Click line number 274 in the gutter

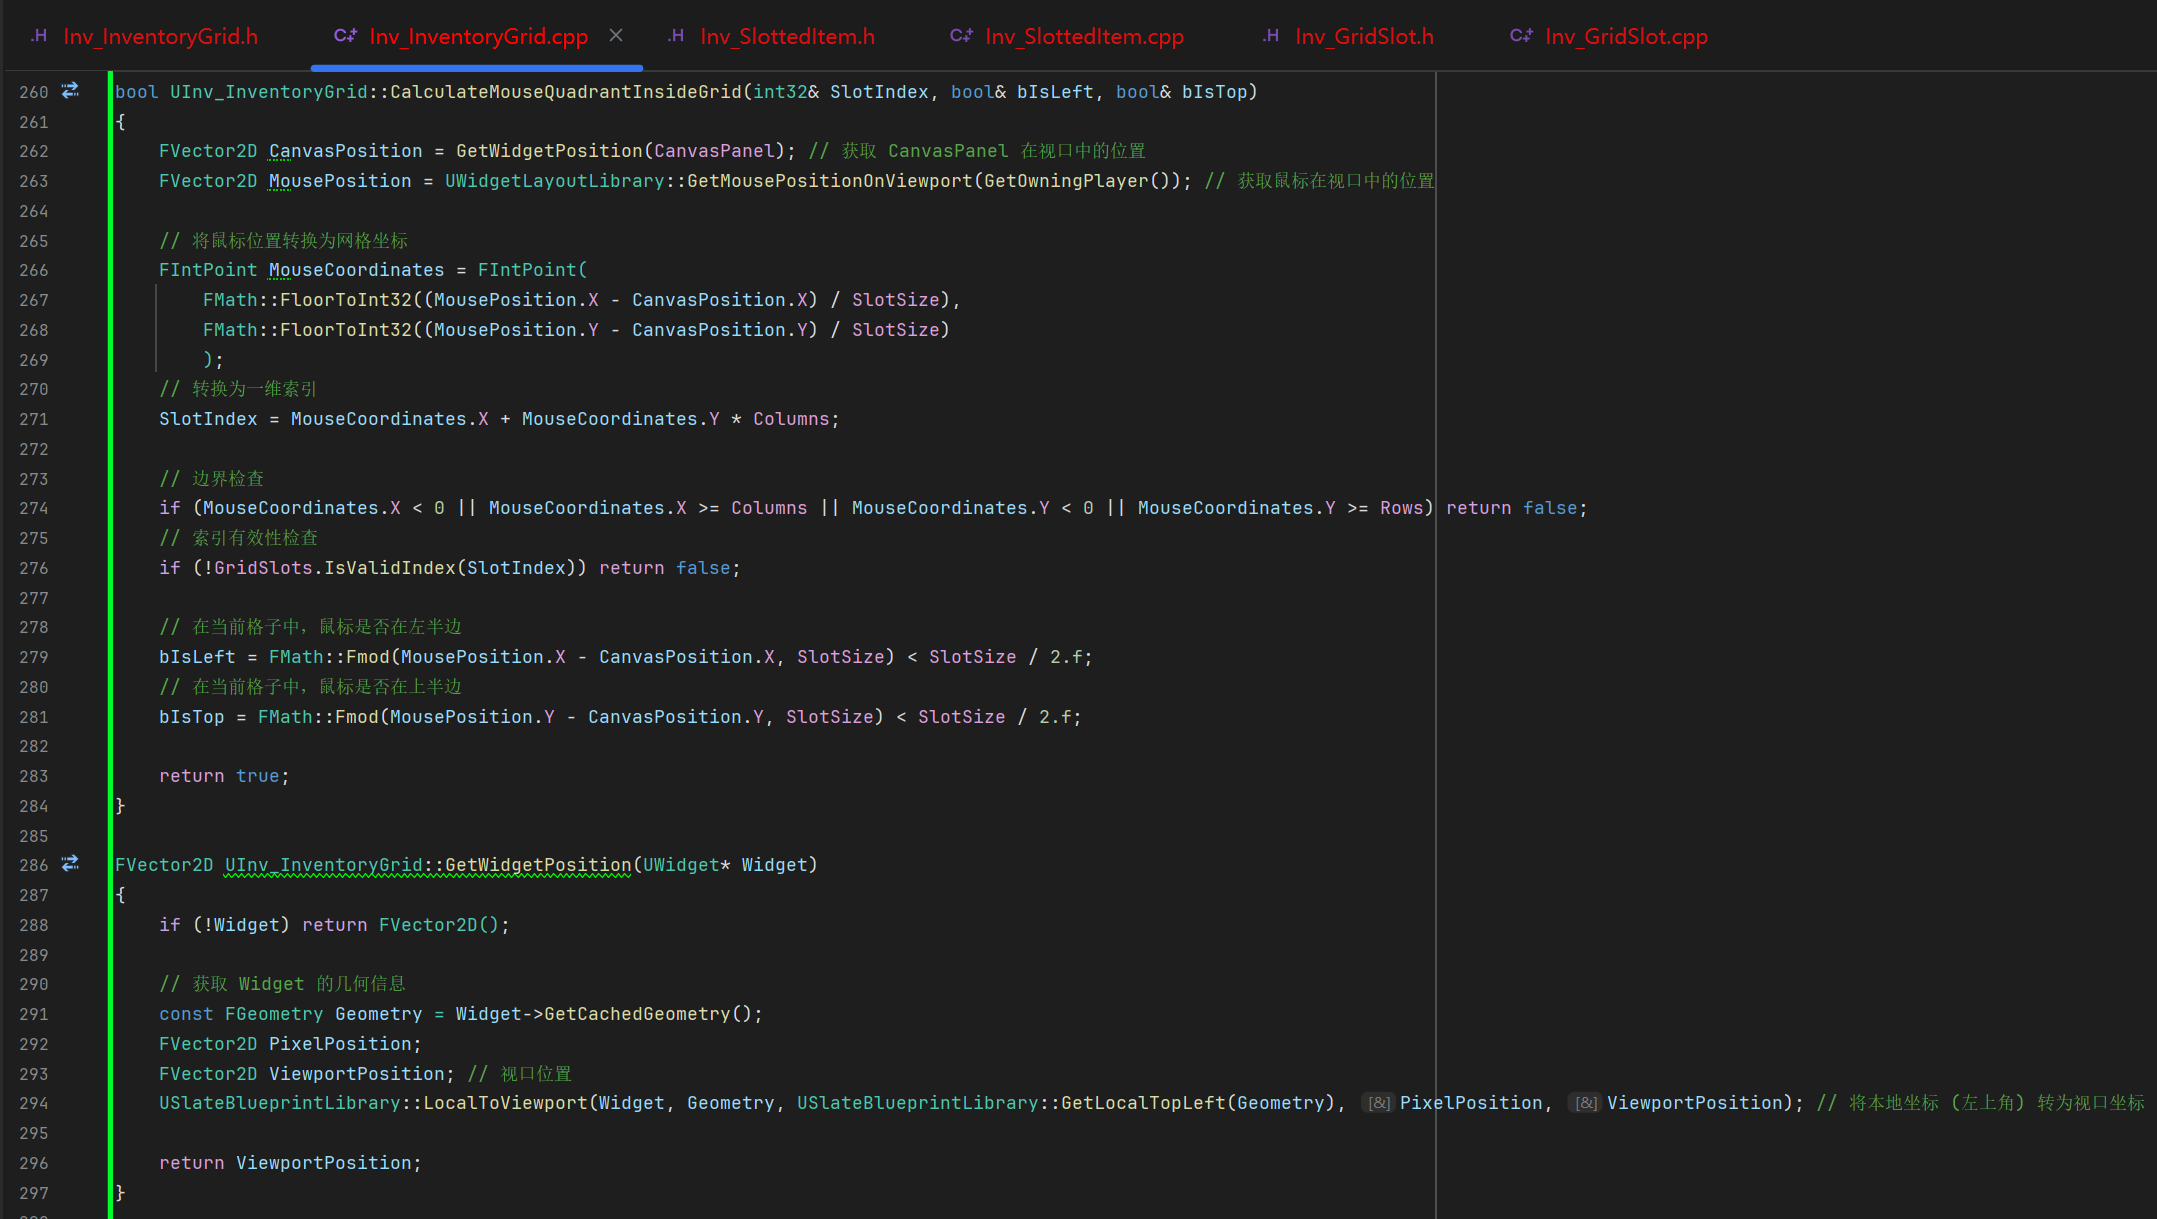pyautogui.click(x=33, y=508)
